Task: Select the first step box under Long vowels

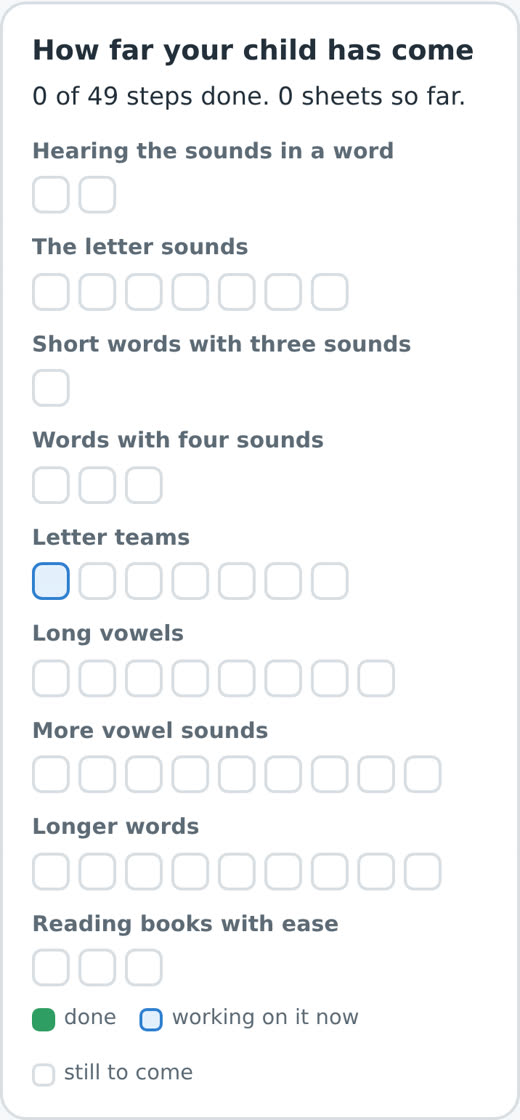Action: point(51,678)
